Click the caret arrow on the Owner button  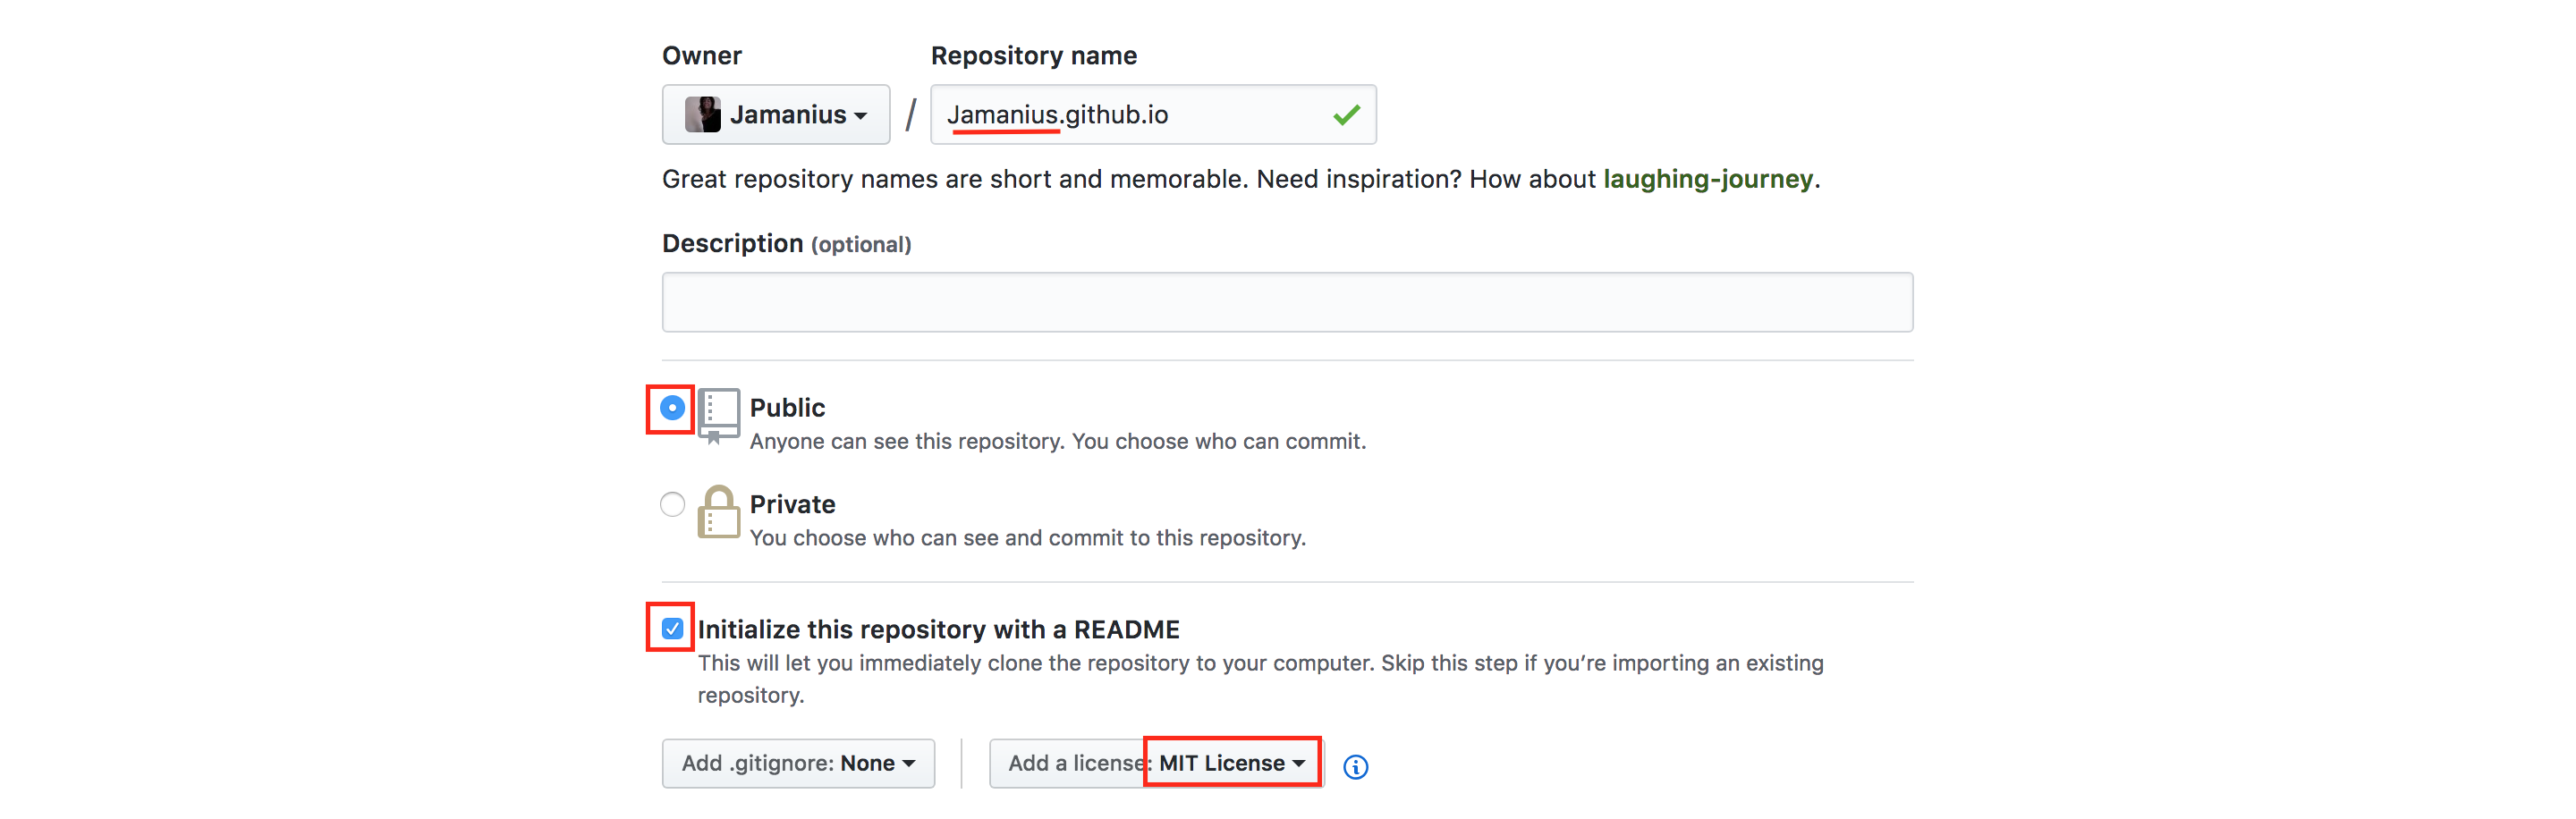pos(861,115)
